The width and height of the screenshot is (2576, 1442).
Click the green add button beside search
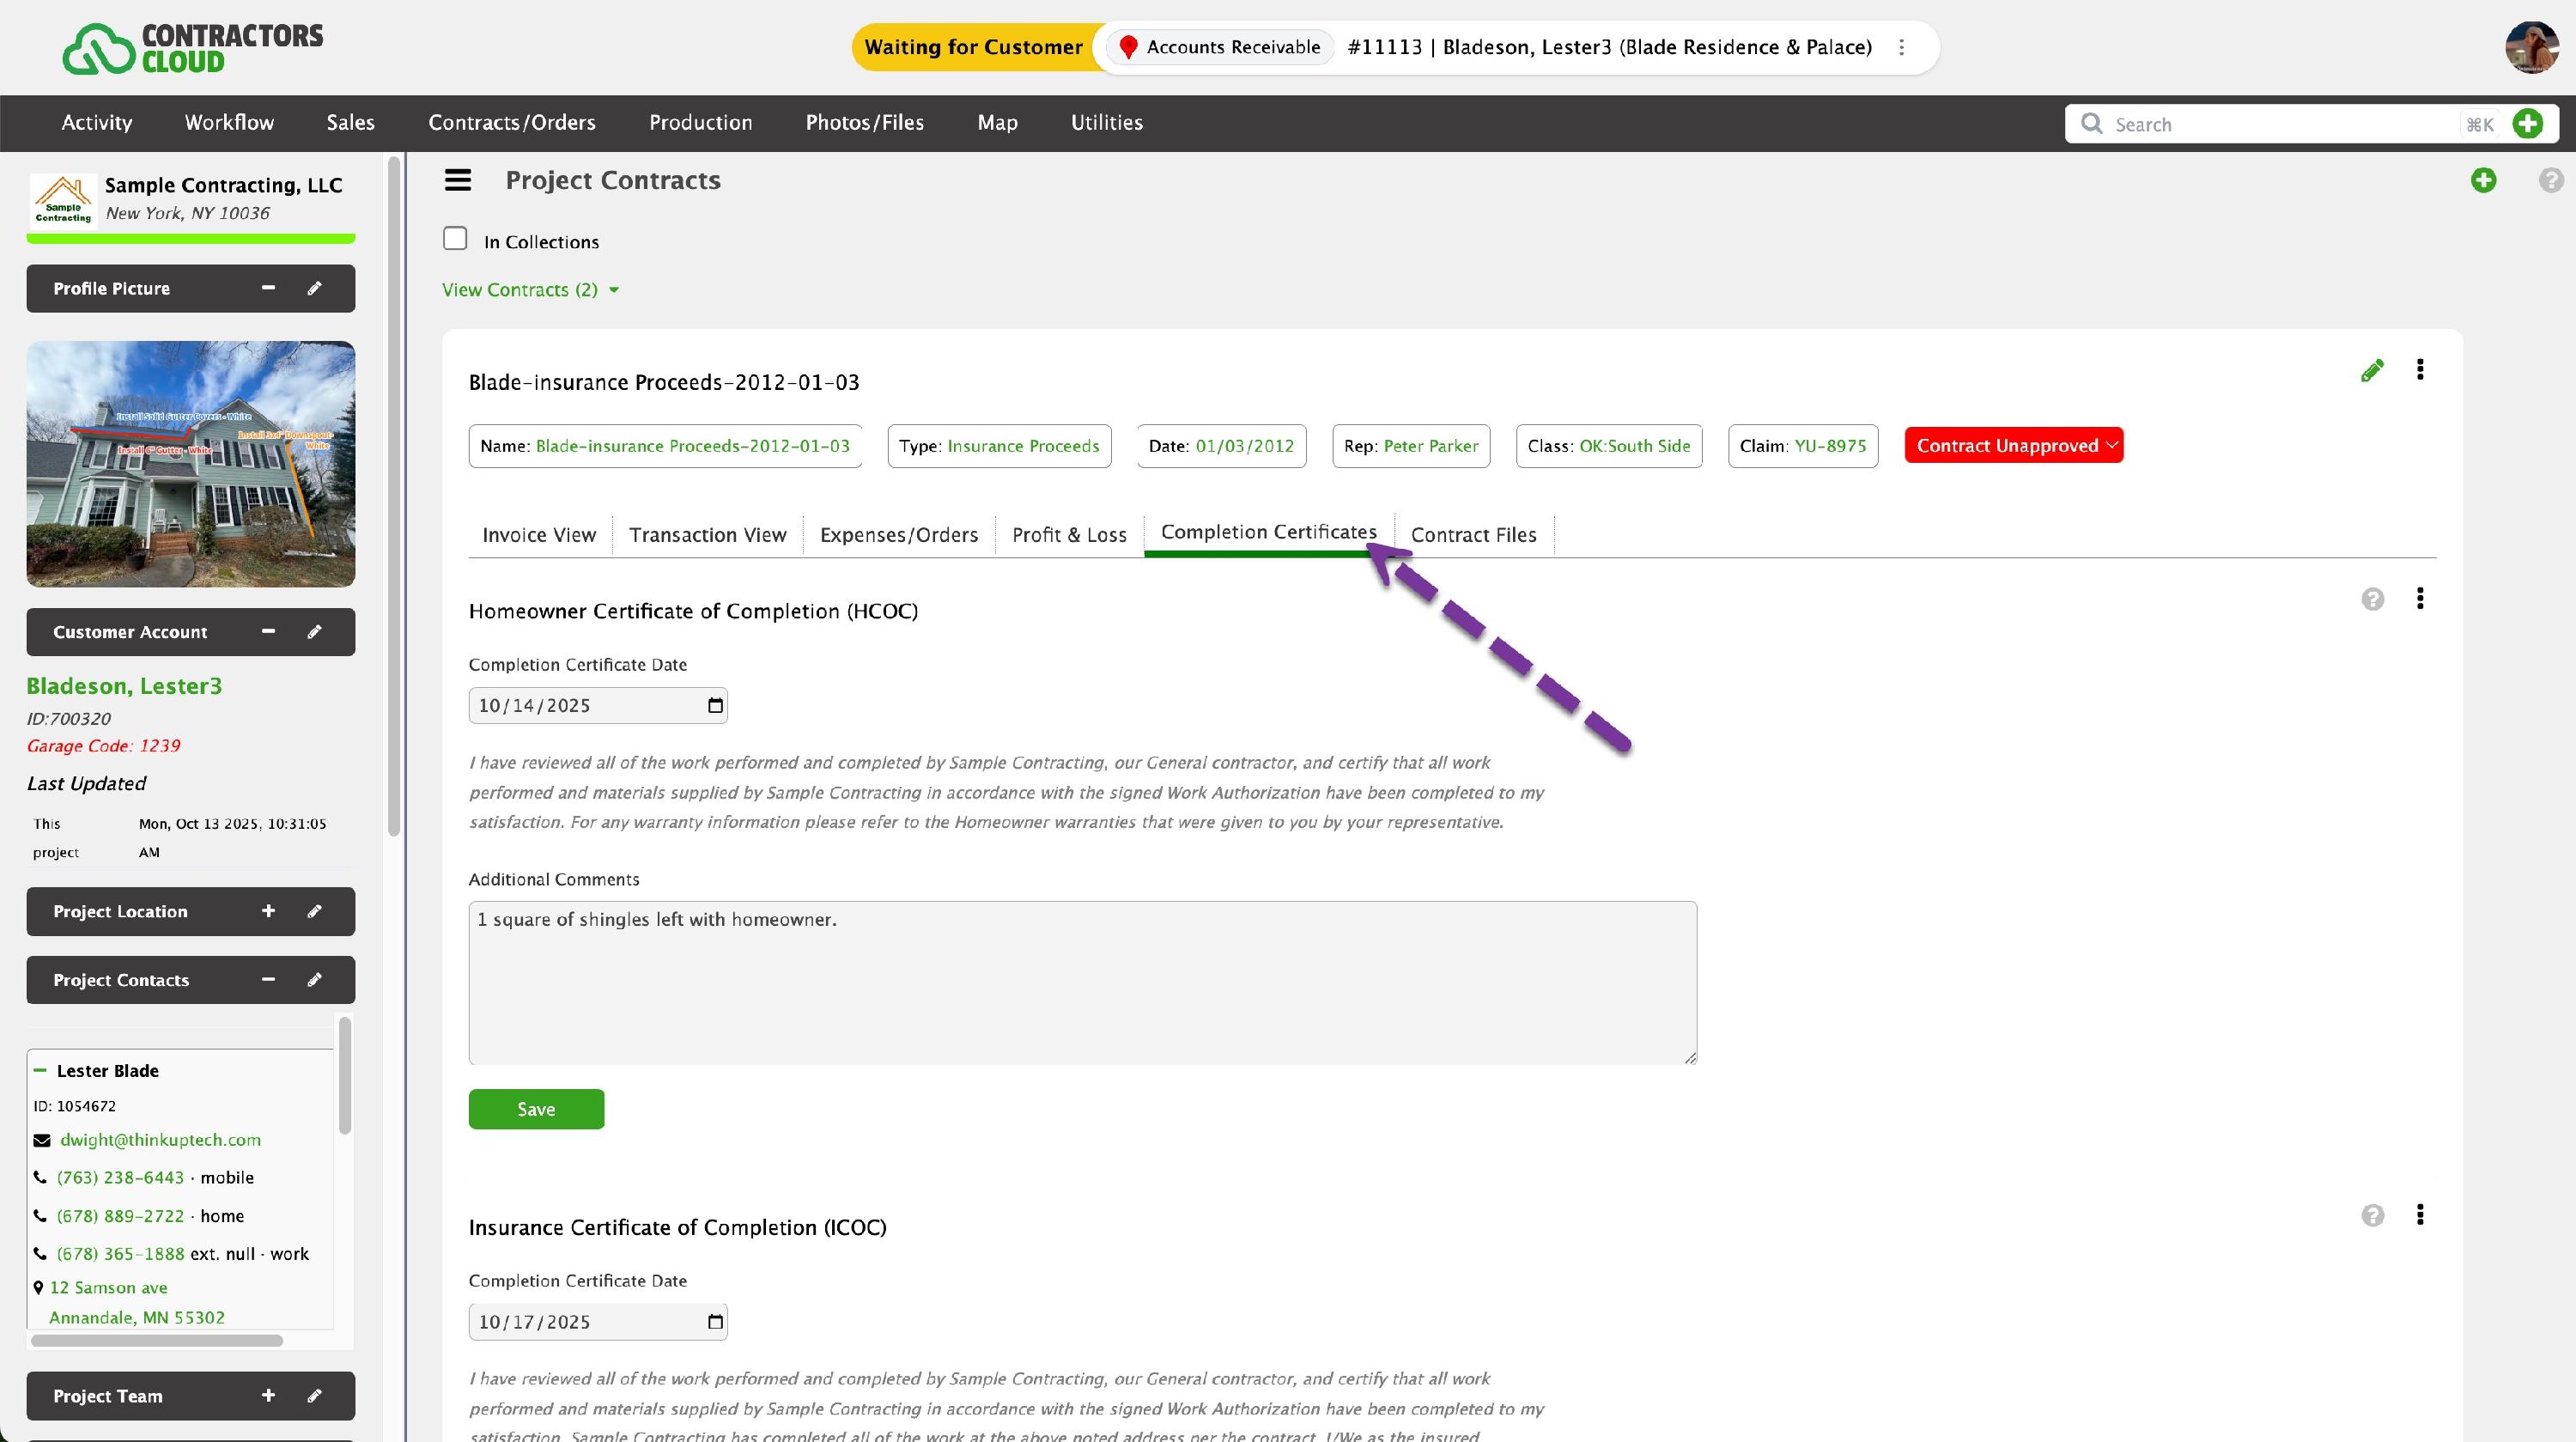(x=2527, y=124)
